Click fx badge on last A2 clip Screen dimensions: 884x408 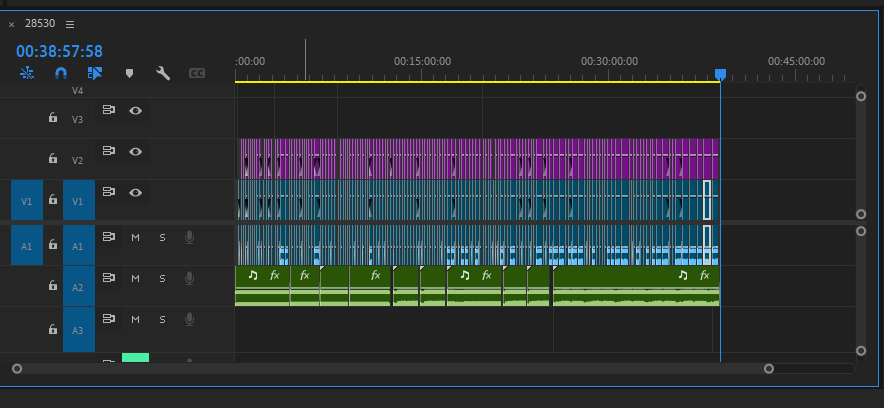[x=704, y=275]
